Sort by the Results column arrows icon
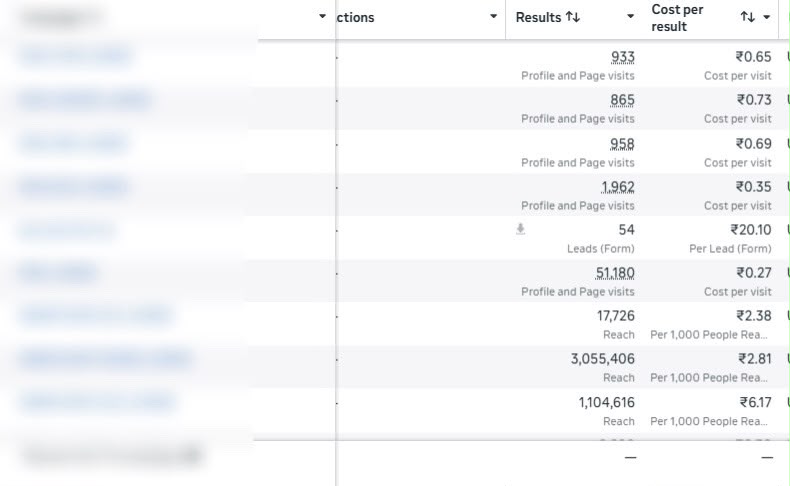Viewport: 790px width, 486px height. (x=572, y=17)
